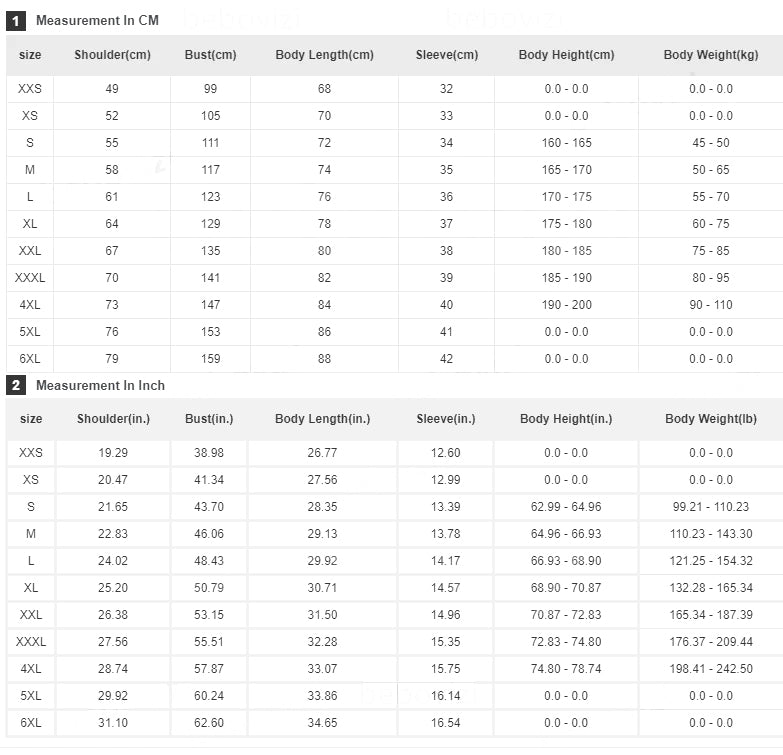Click the Bust(cm) column header

[210, 55]
